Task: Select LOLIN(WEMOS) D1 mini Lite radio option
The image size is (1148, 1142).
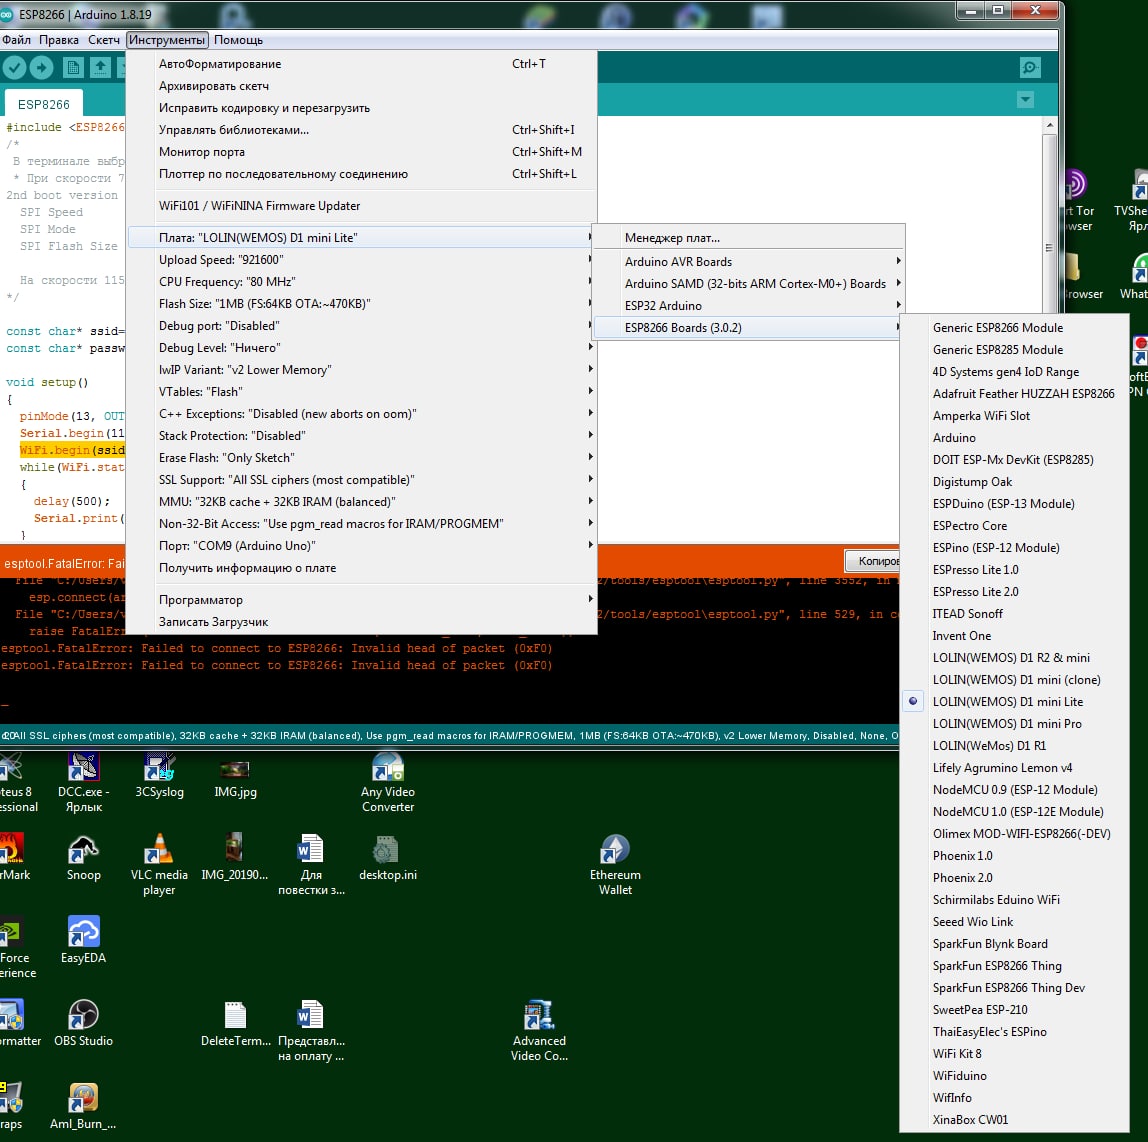Action: pos(1015,701)
